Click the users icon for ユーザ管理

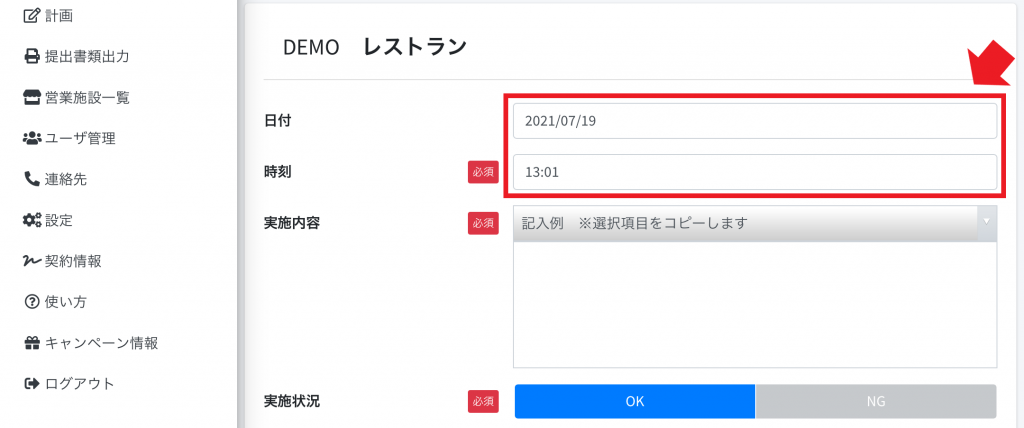[x=31, y=139]
